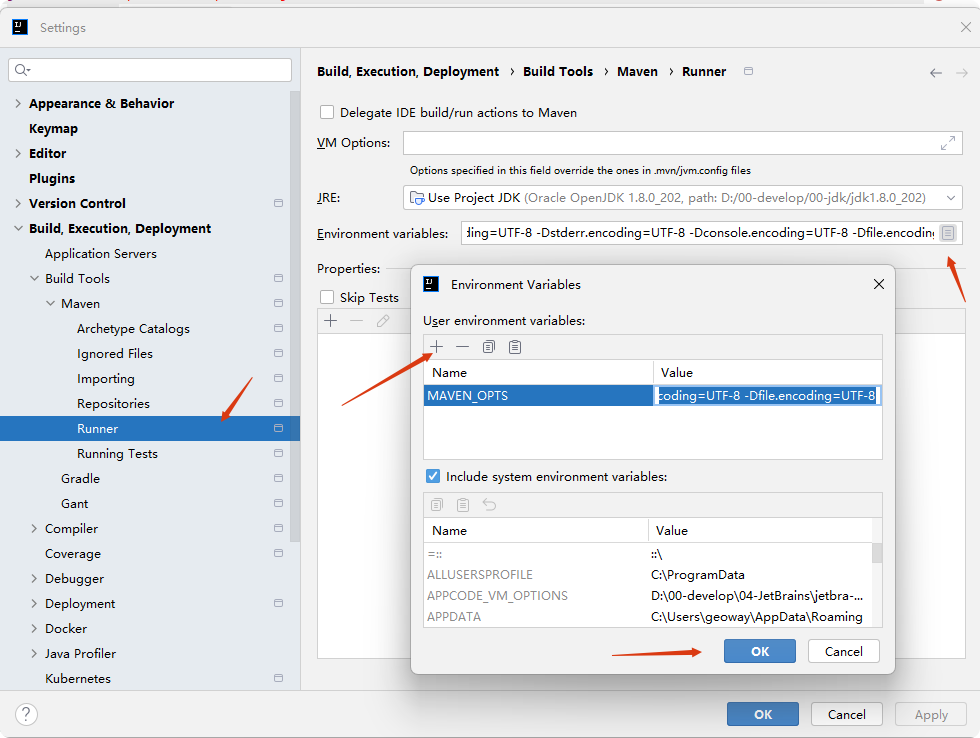Select MAVEN_OPTS name cell
Viewport: 980px width, 738px height.
[x=538, y=396]
